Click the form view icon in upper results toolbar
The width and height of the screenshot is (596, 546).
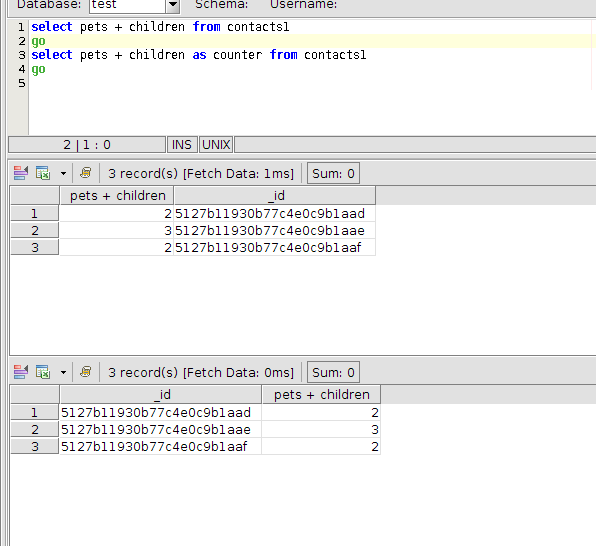21,173
